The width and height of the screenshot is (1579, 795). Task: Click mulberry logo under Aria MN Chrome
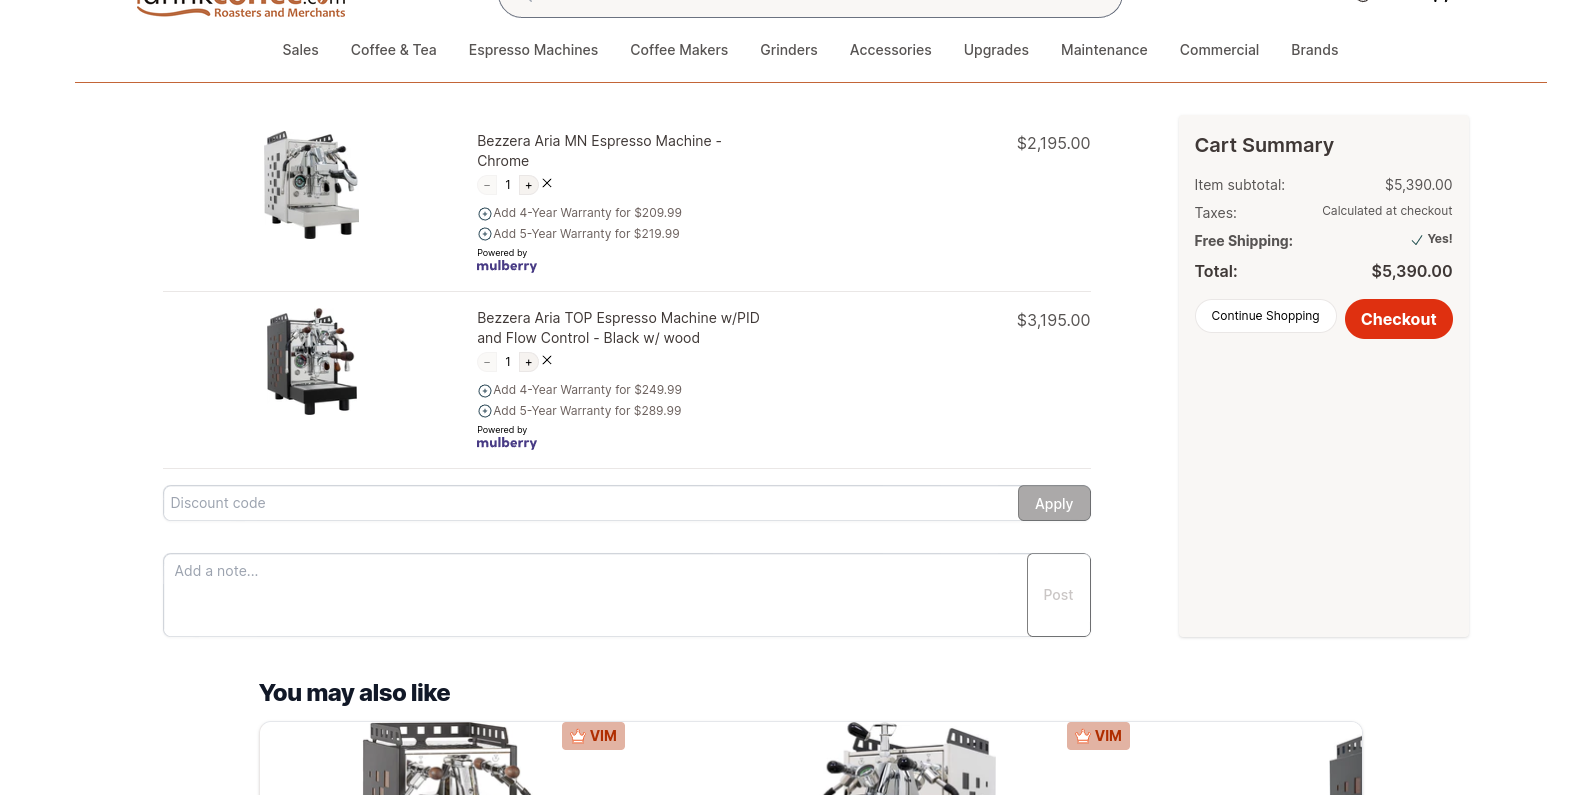506,266
